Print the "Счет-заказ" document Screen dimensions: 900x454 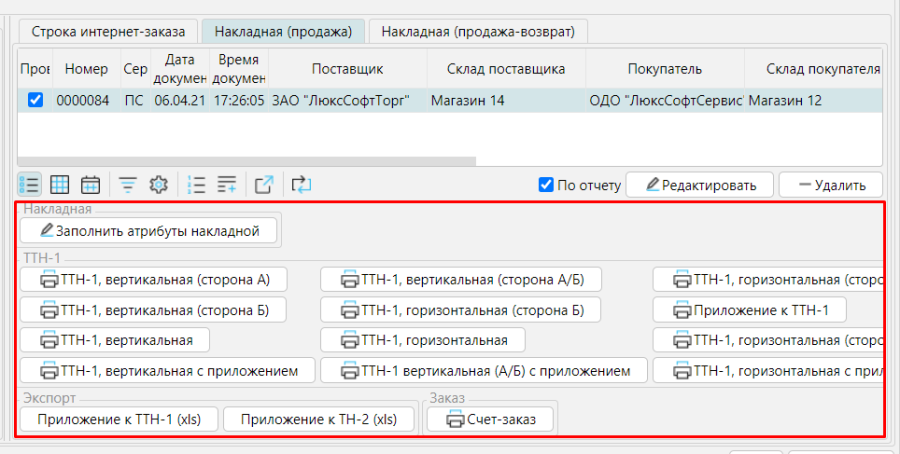490,419
